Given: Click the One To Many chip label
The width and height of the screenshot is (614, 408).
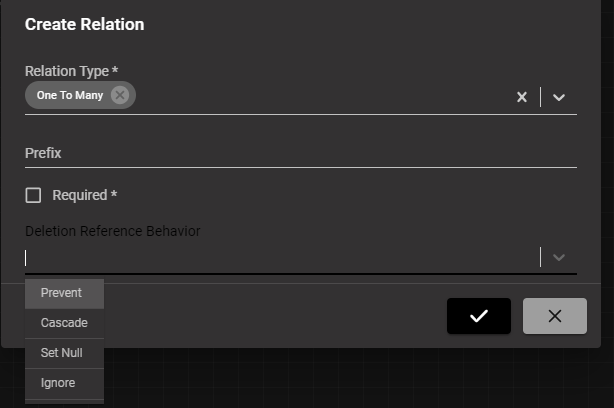Looking at the screenshot, I should pos(70,95).
